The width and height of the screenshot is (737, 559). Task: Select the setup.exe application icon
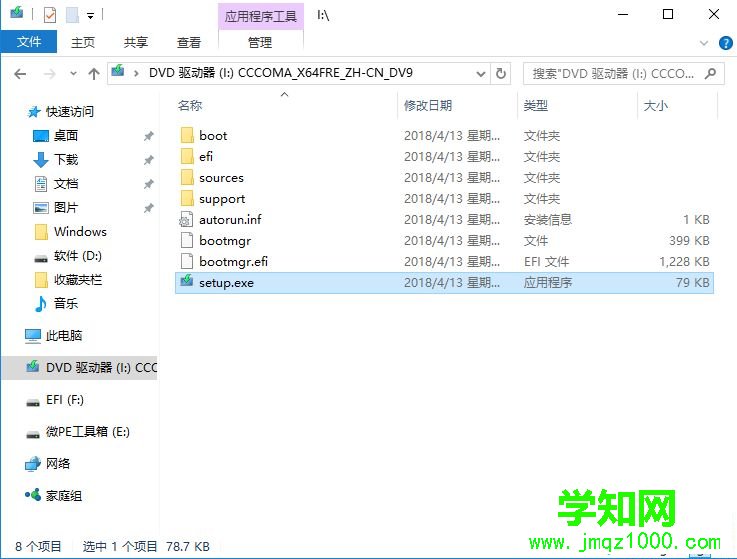click(187, 282)
